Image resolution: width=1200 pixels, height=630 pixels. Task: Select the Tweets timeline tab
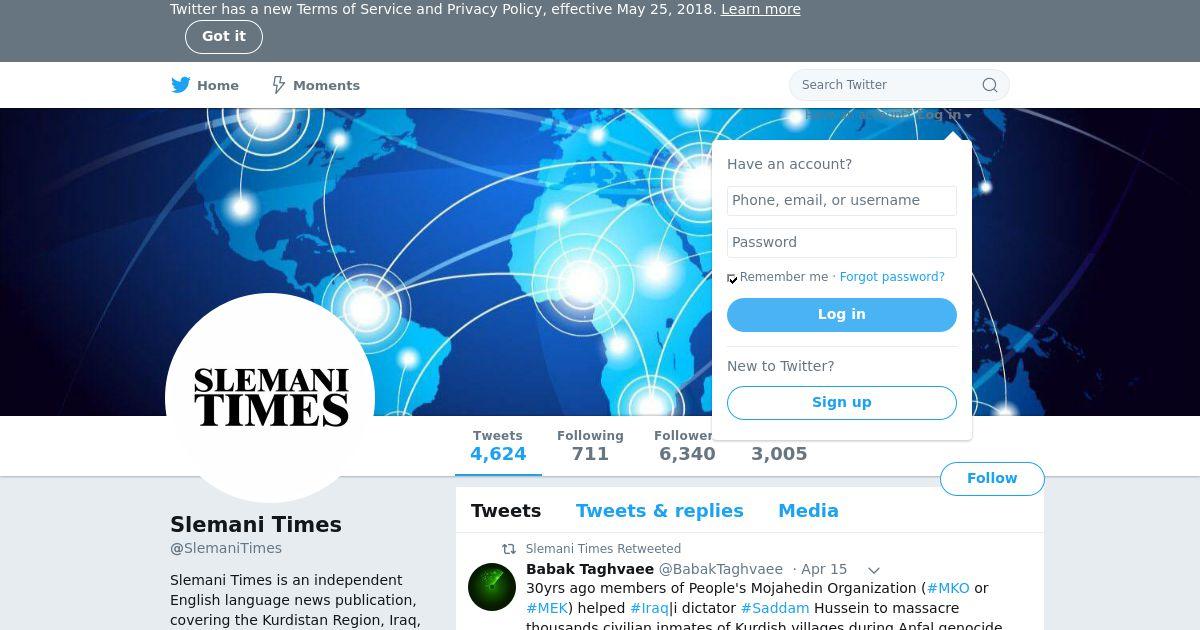pyautogui.click(x=506, y=511)
